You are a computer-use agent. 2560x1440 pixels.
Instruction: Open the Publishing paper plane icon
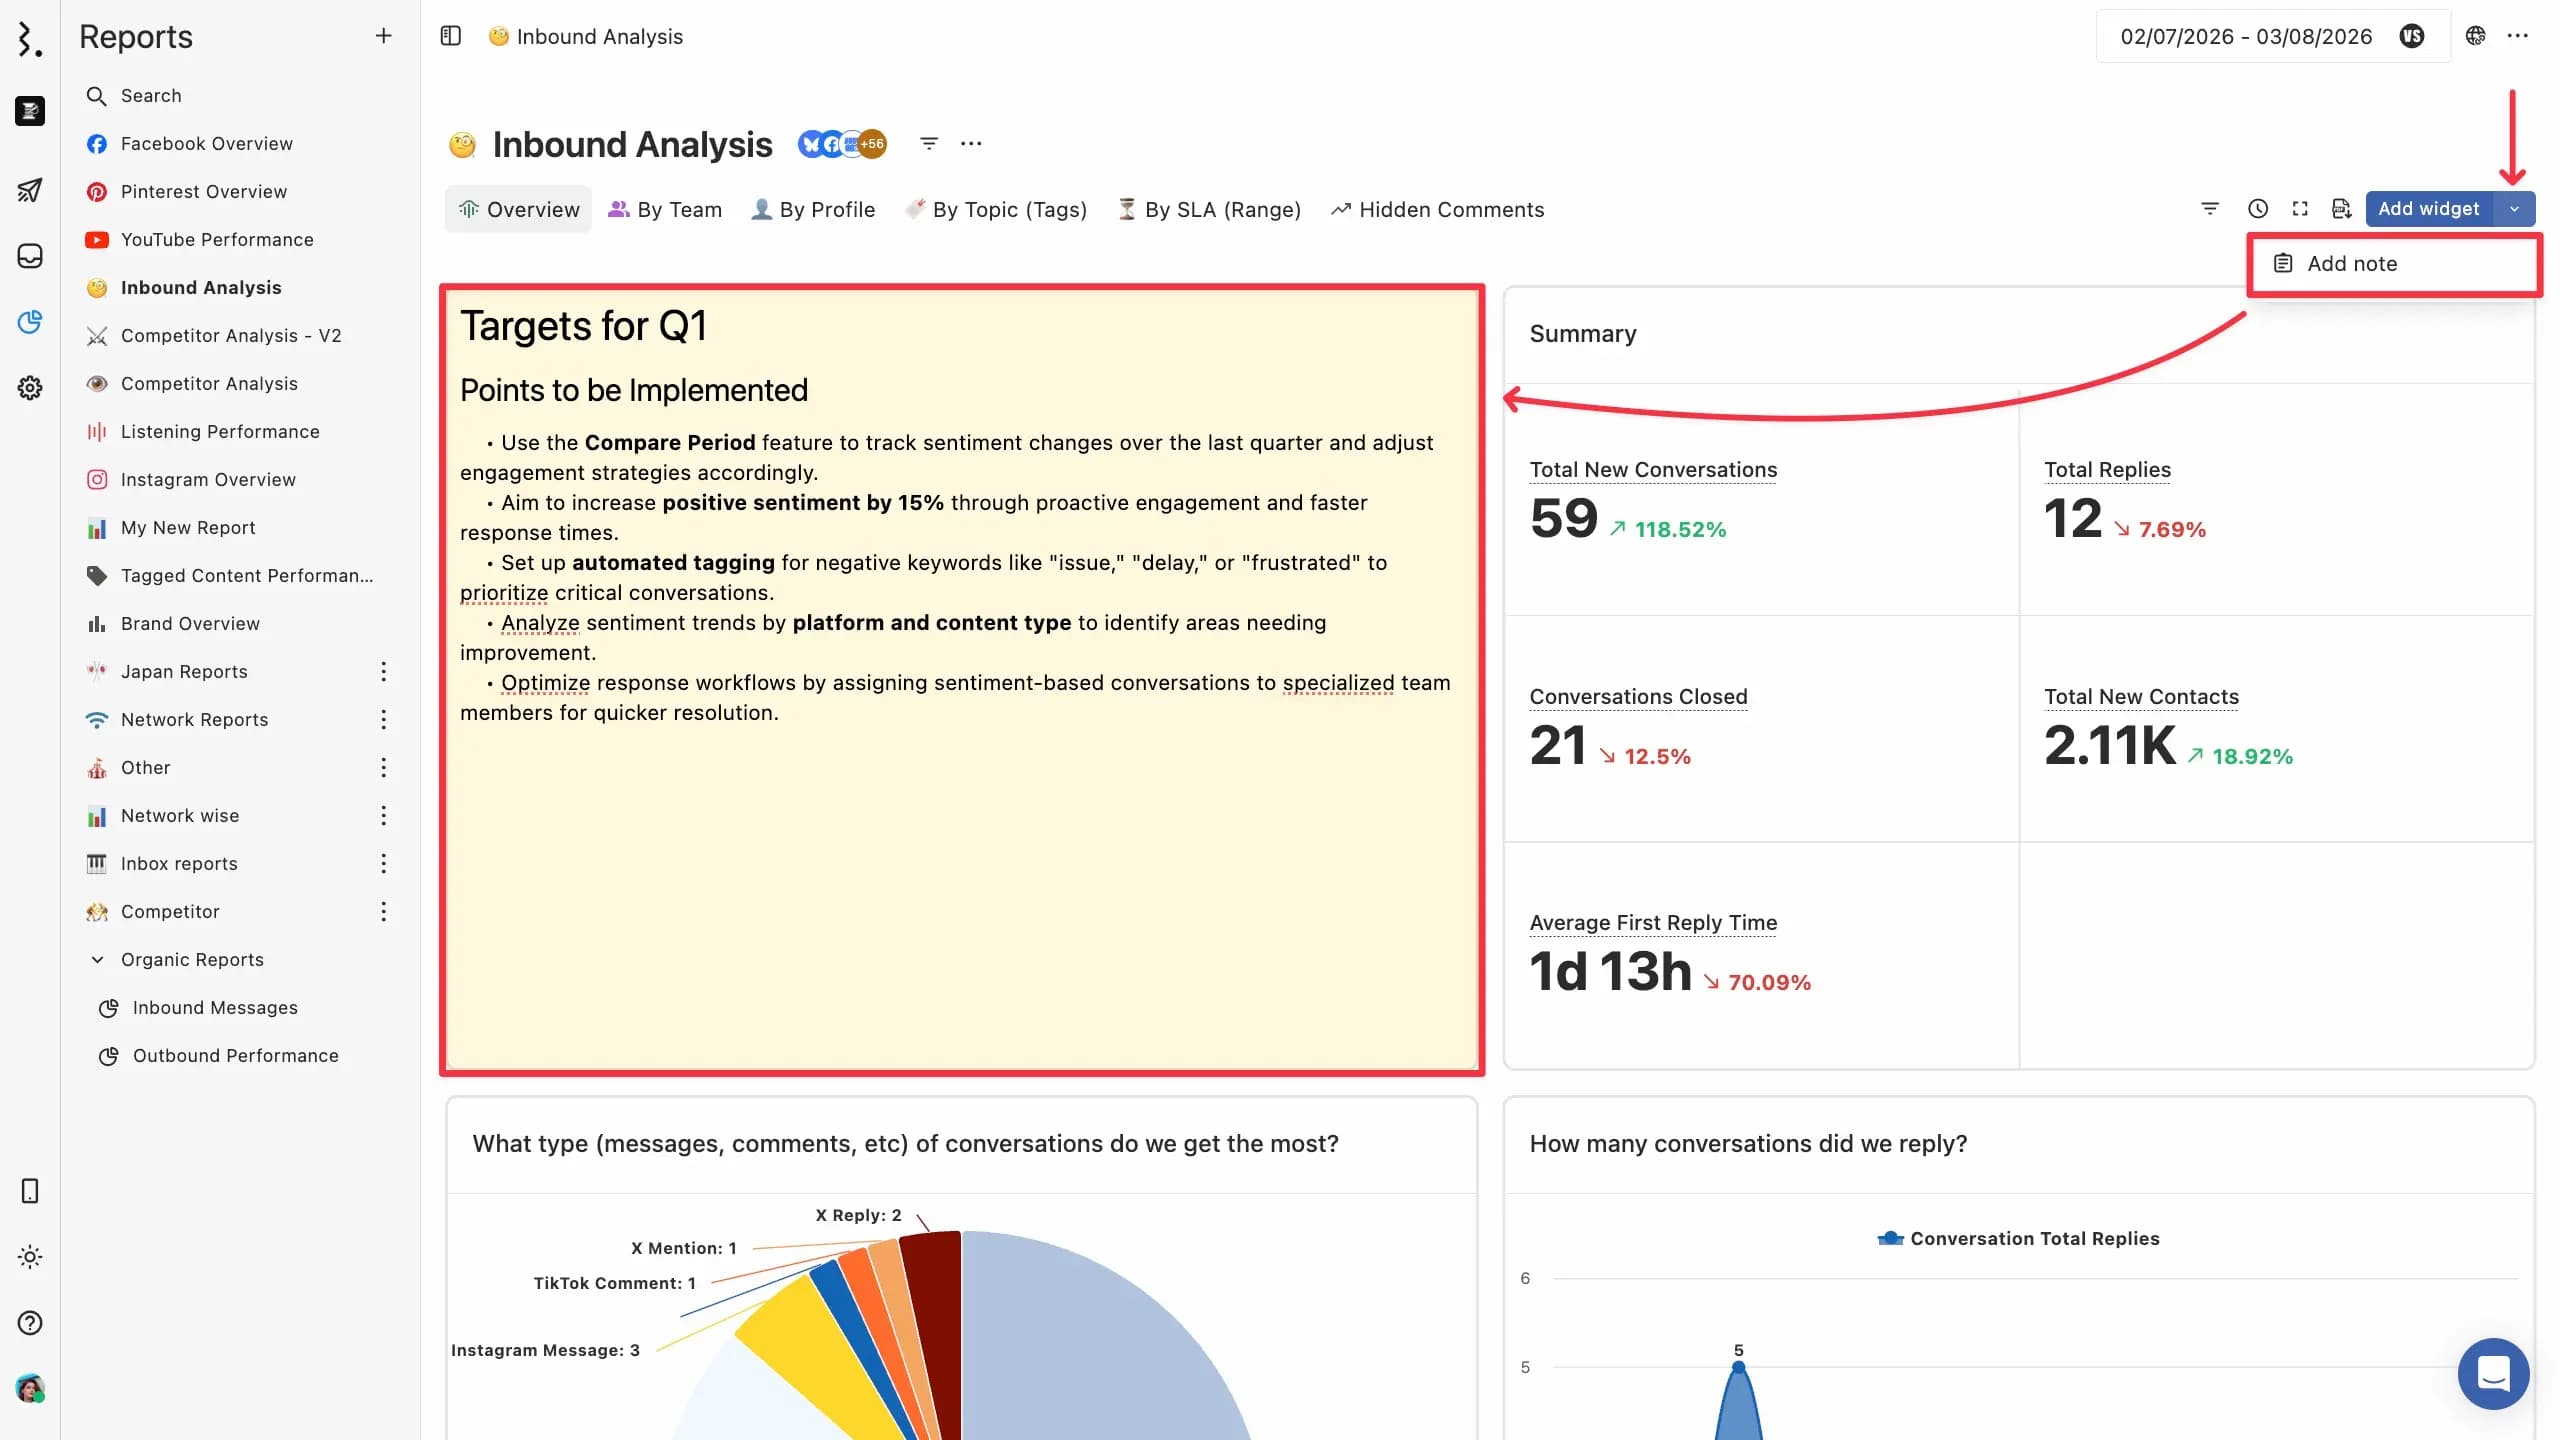pos(29,190)
